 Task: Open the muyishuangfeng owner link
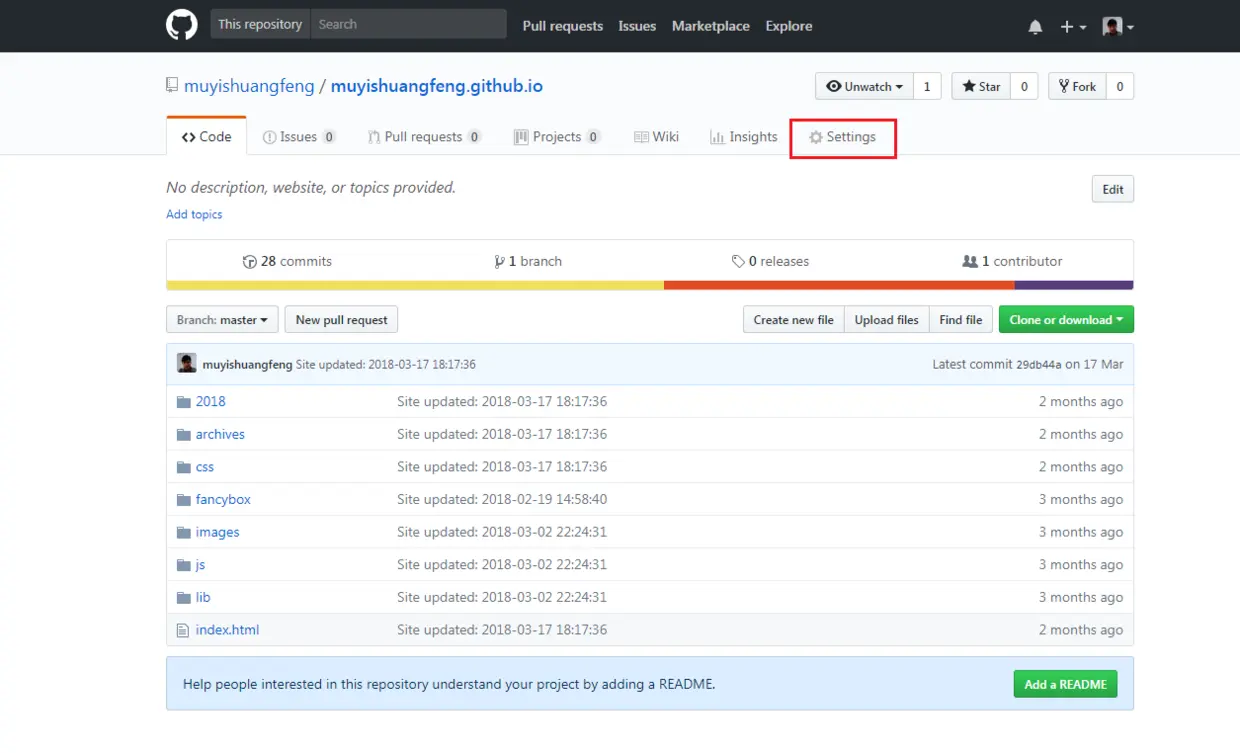pos(249,86)
